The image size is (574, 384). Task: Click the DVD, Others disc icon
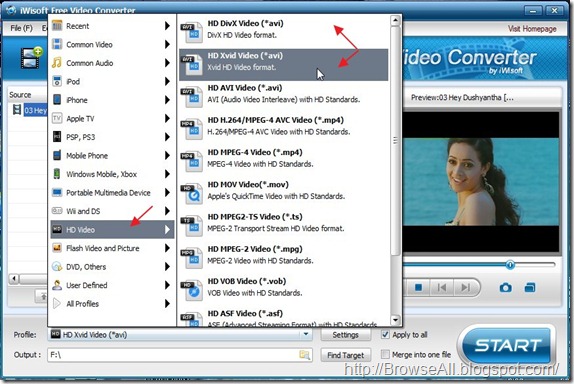tap(57, 266)
